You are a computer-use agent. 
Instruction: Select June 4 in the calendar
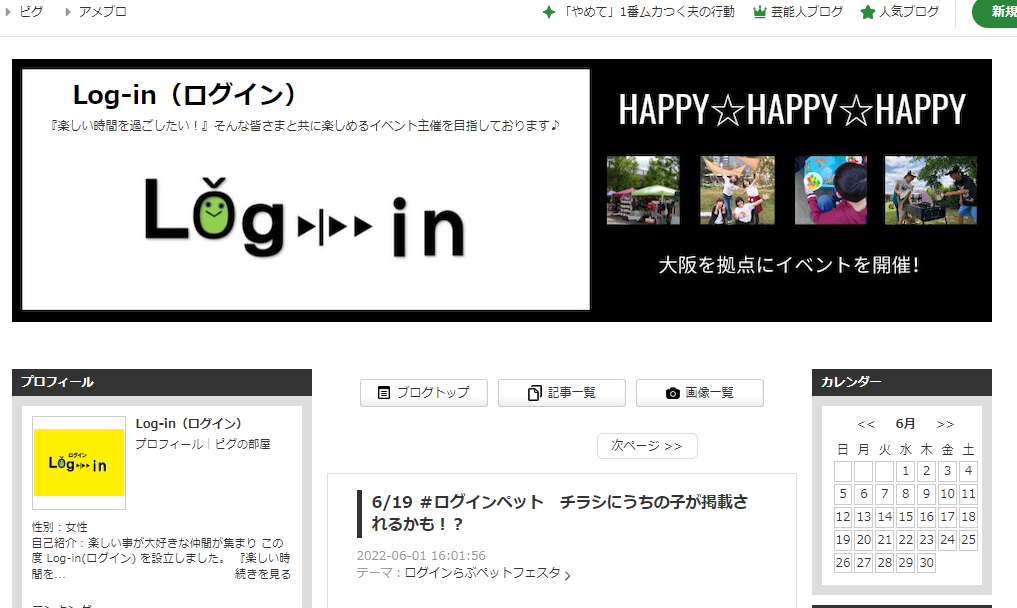[968, 471]
